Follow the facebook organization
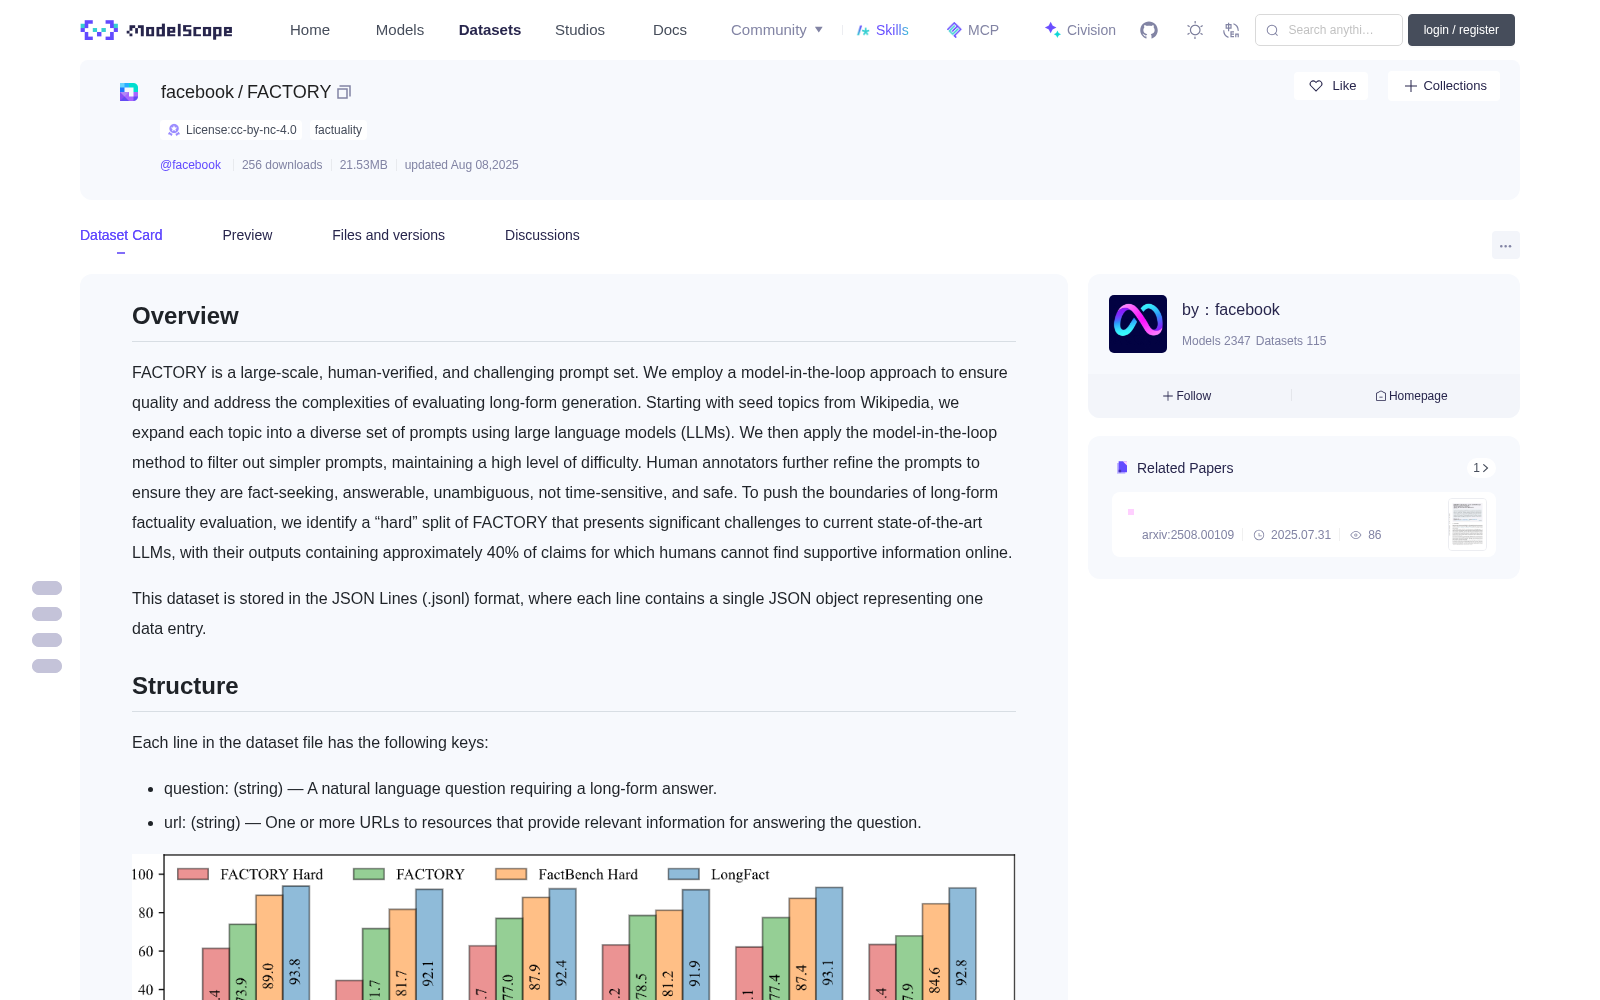The height and width of the screenshot is (1000, 1600). tap(1187, 396)
